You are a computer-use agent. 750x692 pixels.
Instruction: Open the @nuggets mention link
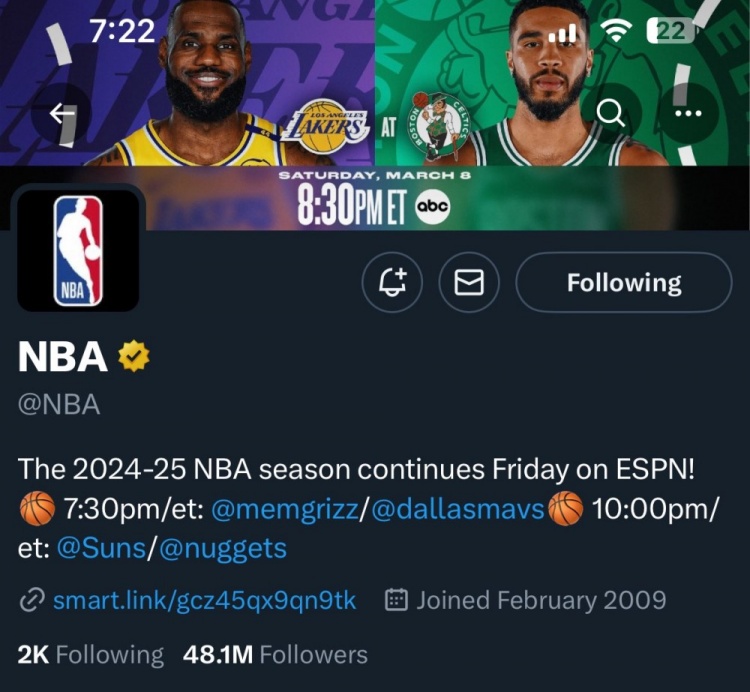[222, 548]
